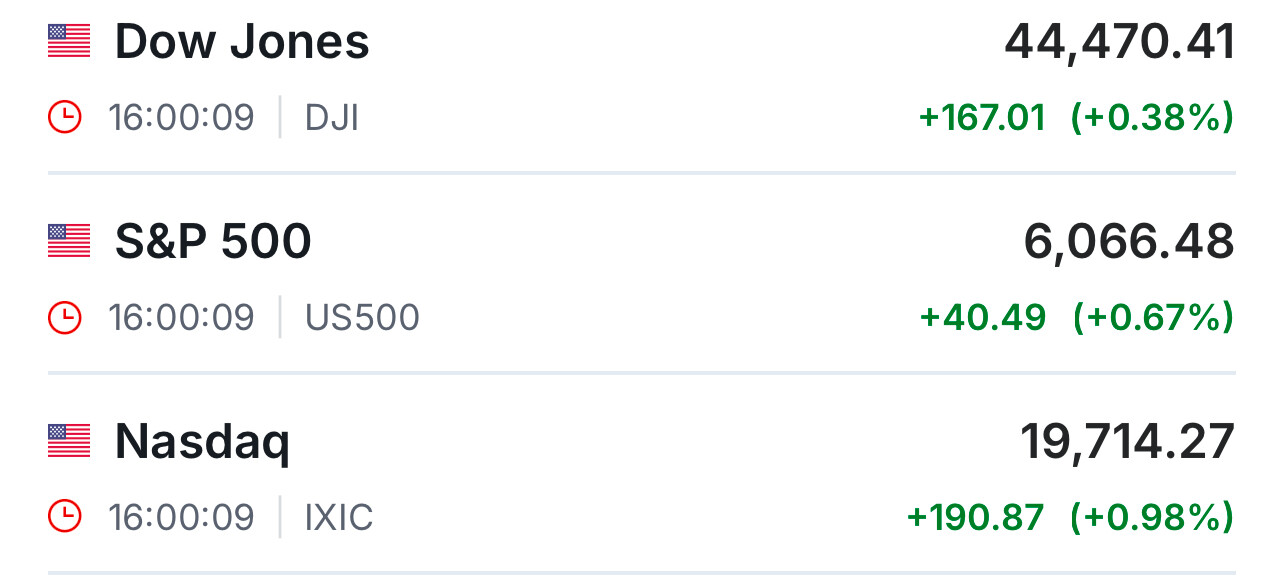
Task: Click the red clock icon in S&P 500 row
Action: (65, 318)
